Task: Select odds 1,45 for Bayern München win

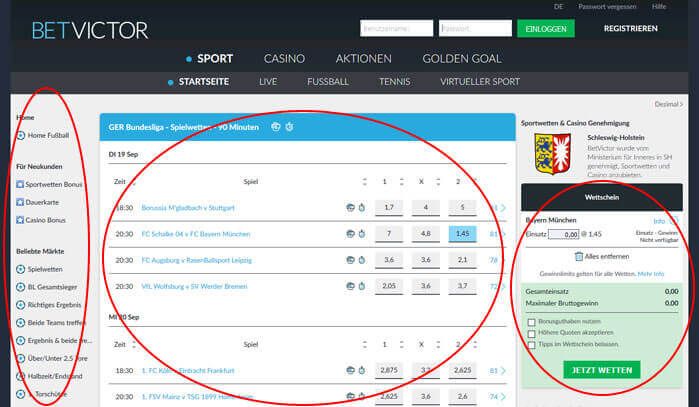Action: point(462,234)
